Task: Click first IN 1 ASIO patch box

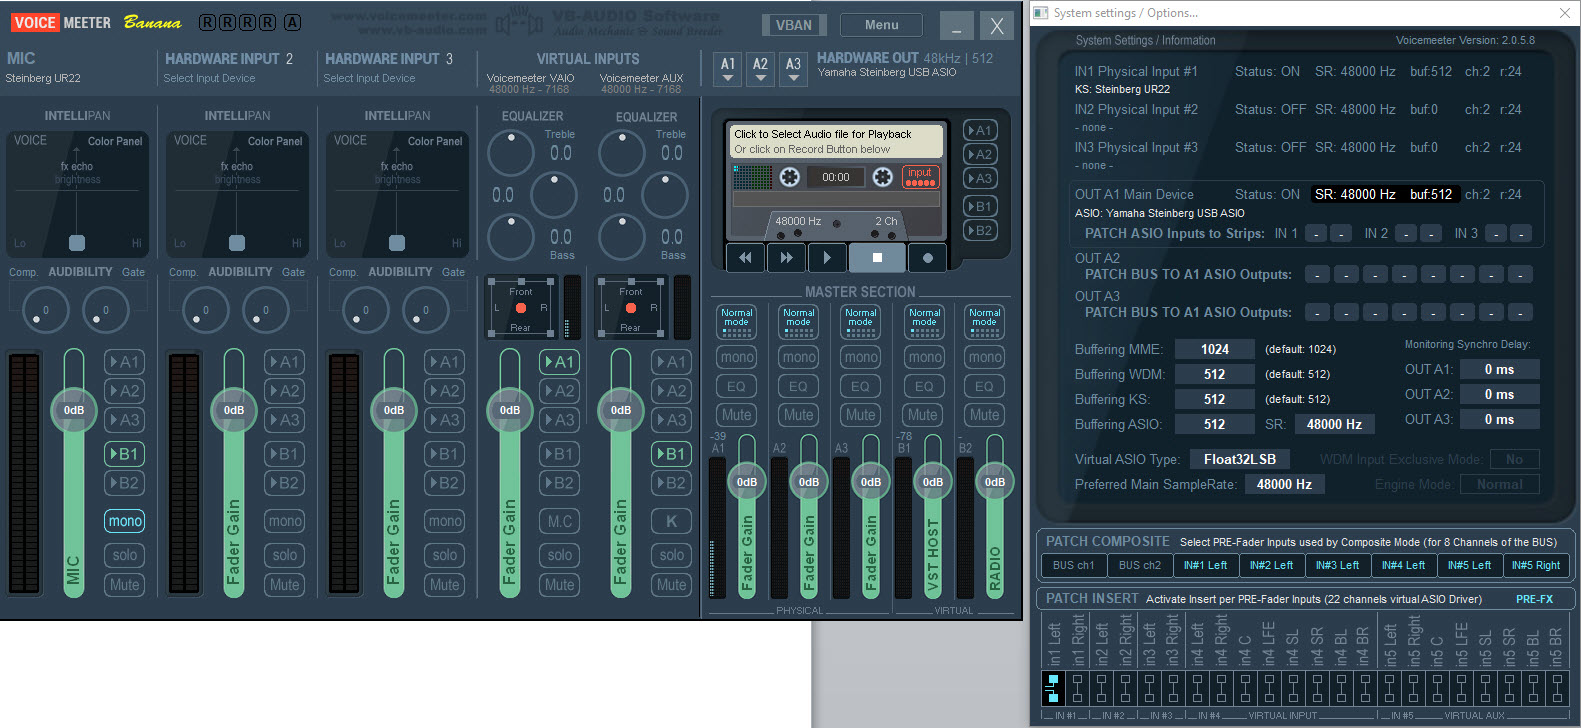Action: point(1316,233)
